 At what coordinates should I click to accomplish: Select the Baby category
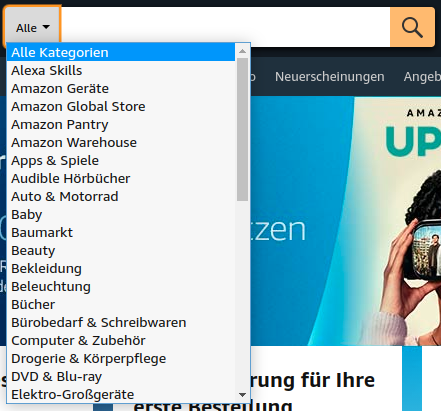click(x=121, y=214)
